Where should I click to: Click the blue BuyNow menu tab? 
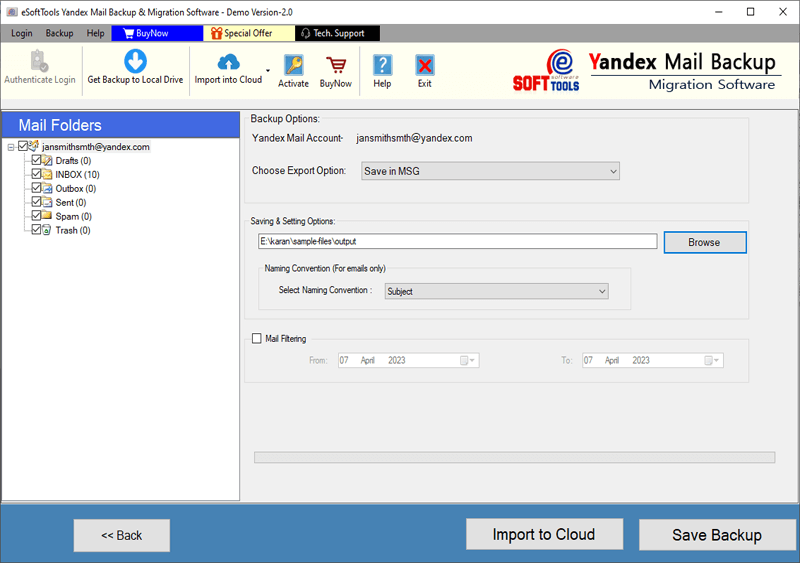pyautogui.click(x=157, y=33)
